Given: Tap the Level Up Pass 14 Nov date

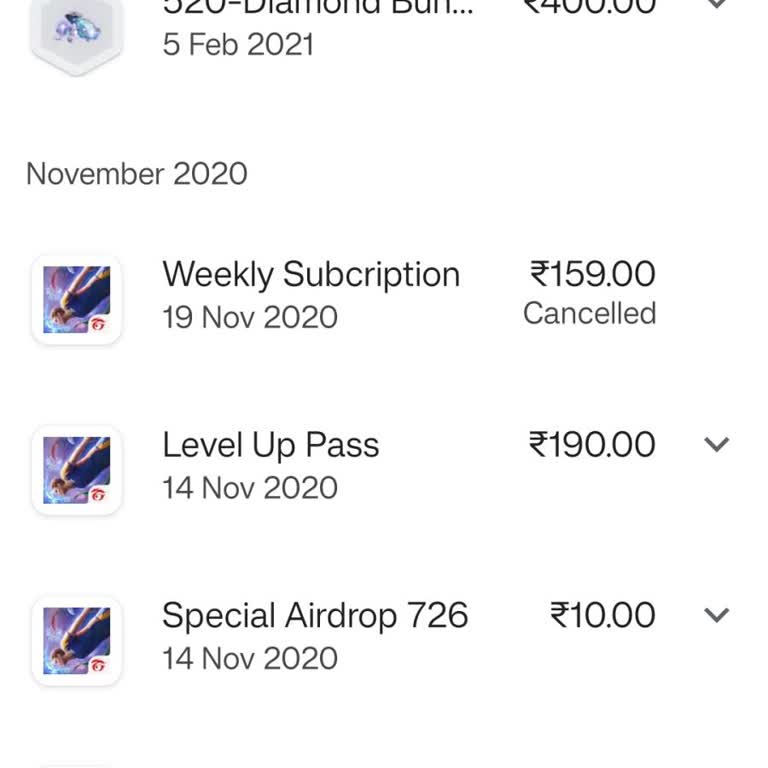Looking at the screenshot, I should tap(250, 488).
